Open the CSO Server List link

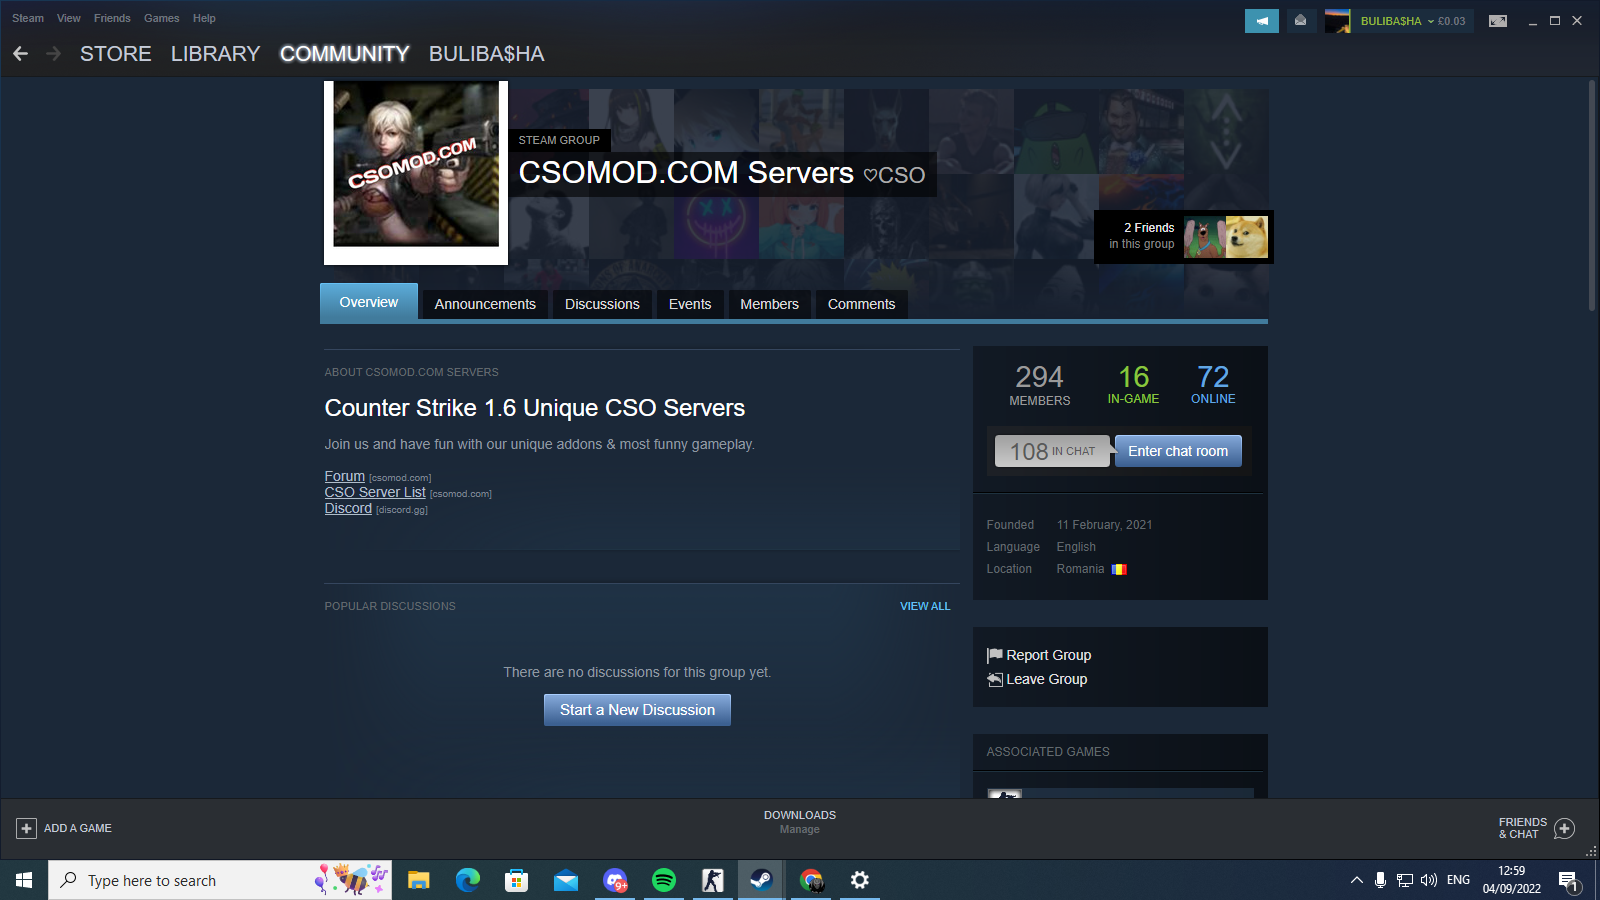pos(375,492)
